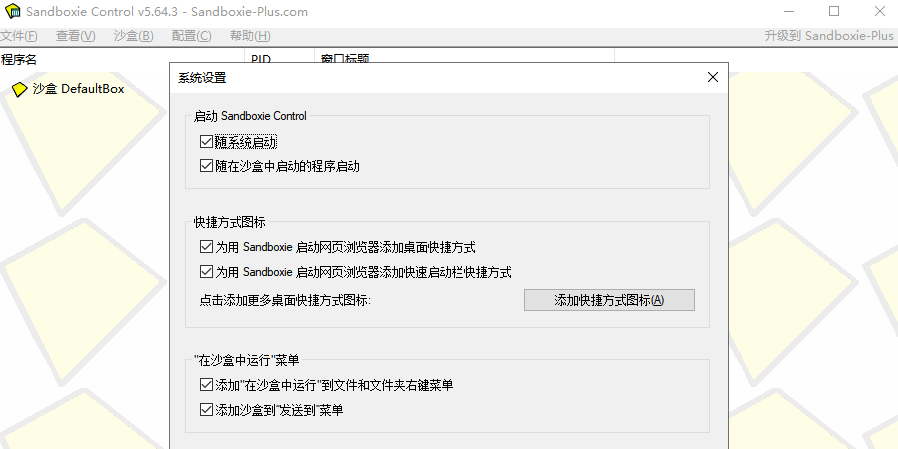Disable the 添加桌面快捷方式 browser checkbox
The image size is (898, 449).
point(207,246)
